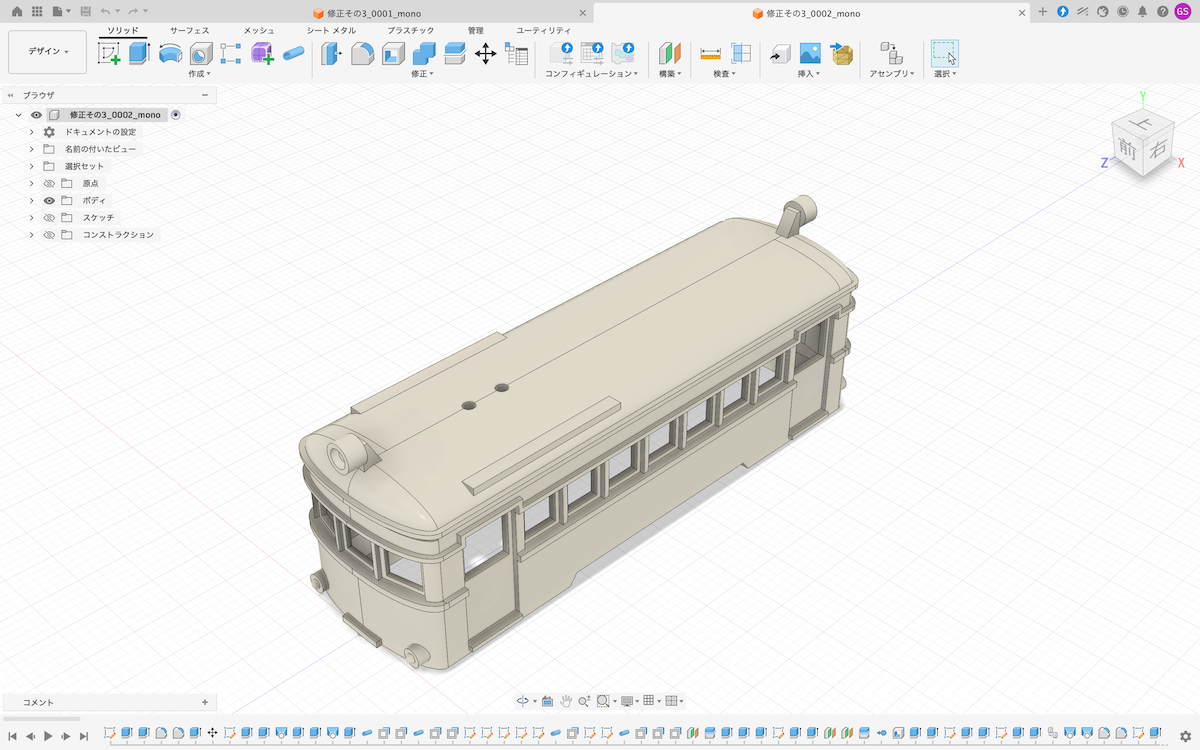Viewport: 1200px width, 750px height.
Task: Open the notifications bell
Action: [x=1142, y=12]
